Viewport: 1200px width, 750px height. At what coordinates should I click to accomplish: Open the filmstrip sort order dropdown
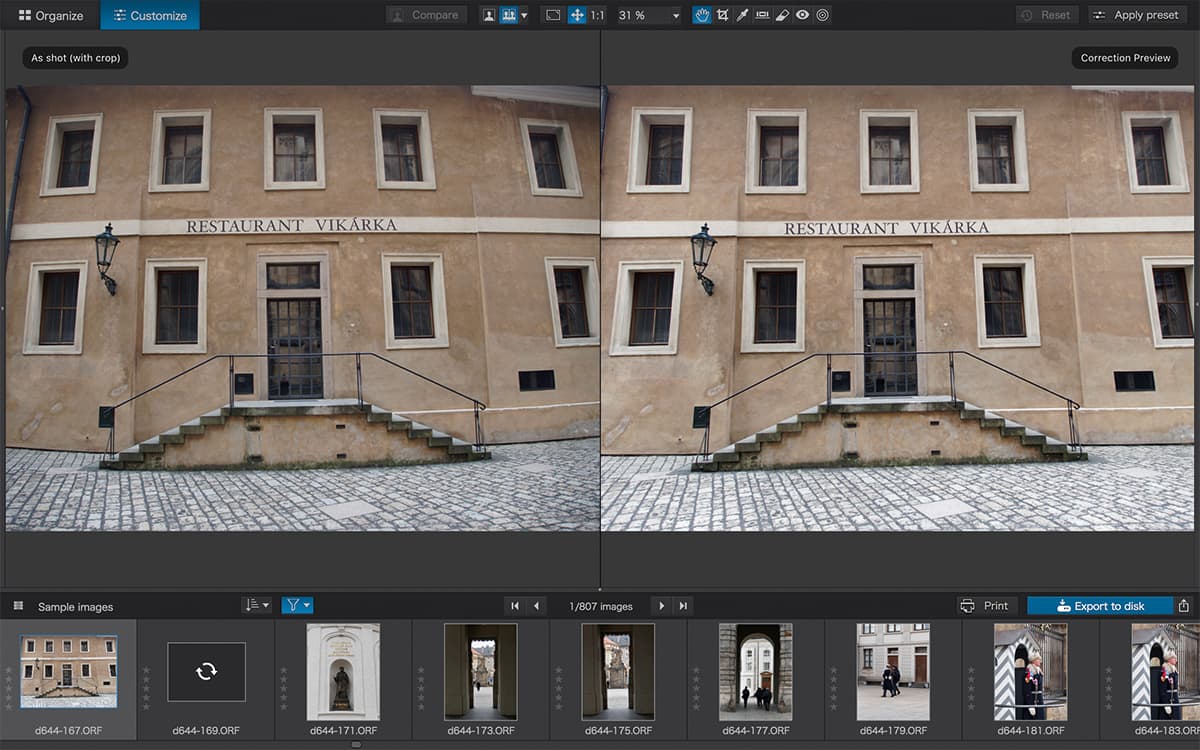256,605
